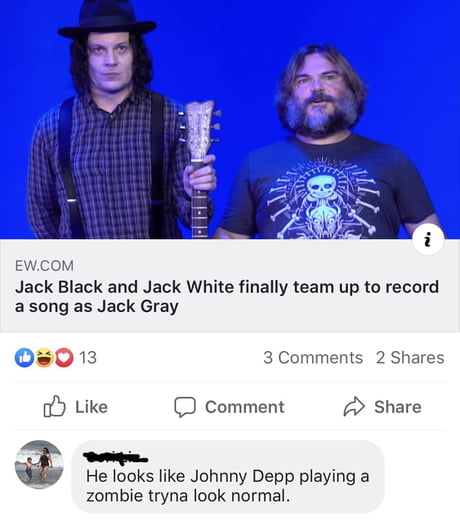Select the Johnny Depp zombie comment bubble
The image size is (460, 521).
tap(228, 476)
